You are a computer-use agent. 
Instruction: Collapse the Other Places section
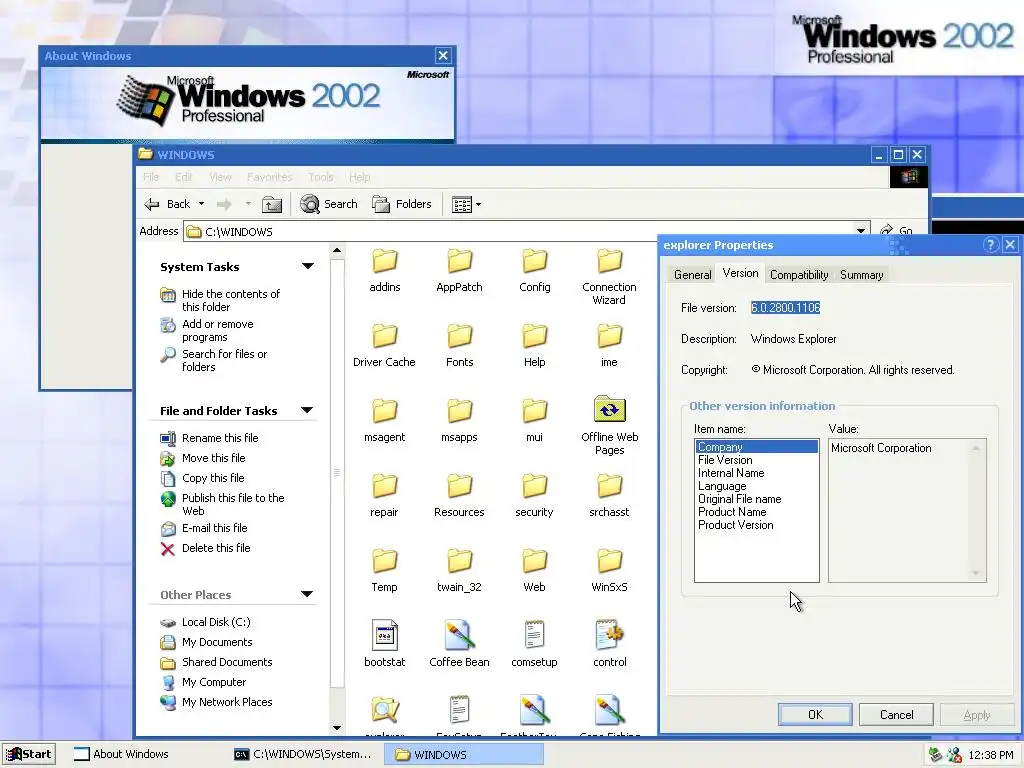tap(307, 595)
